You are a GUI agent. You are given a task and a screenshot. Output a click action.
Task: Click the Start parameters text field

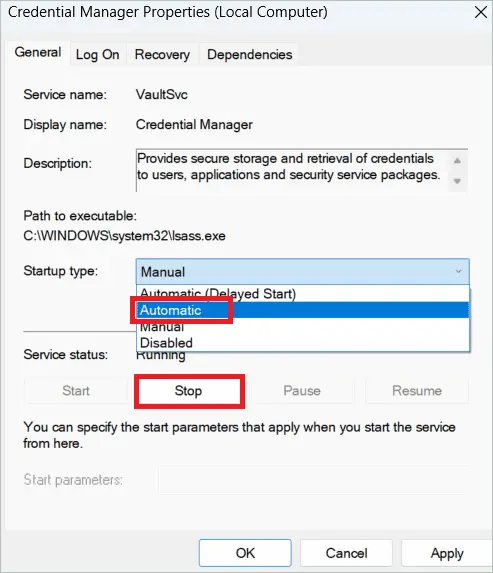coord(313,479)
